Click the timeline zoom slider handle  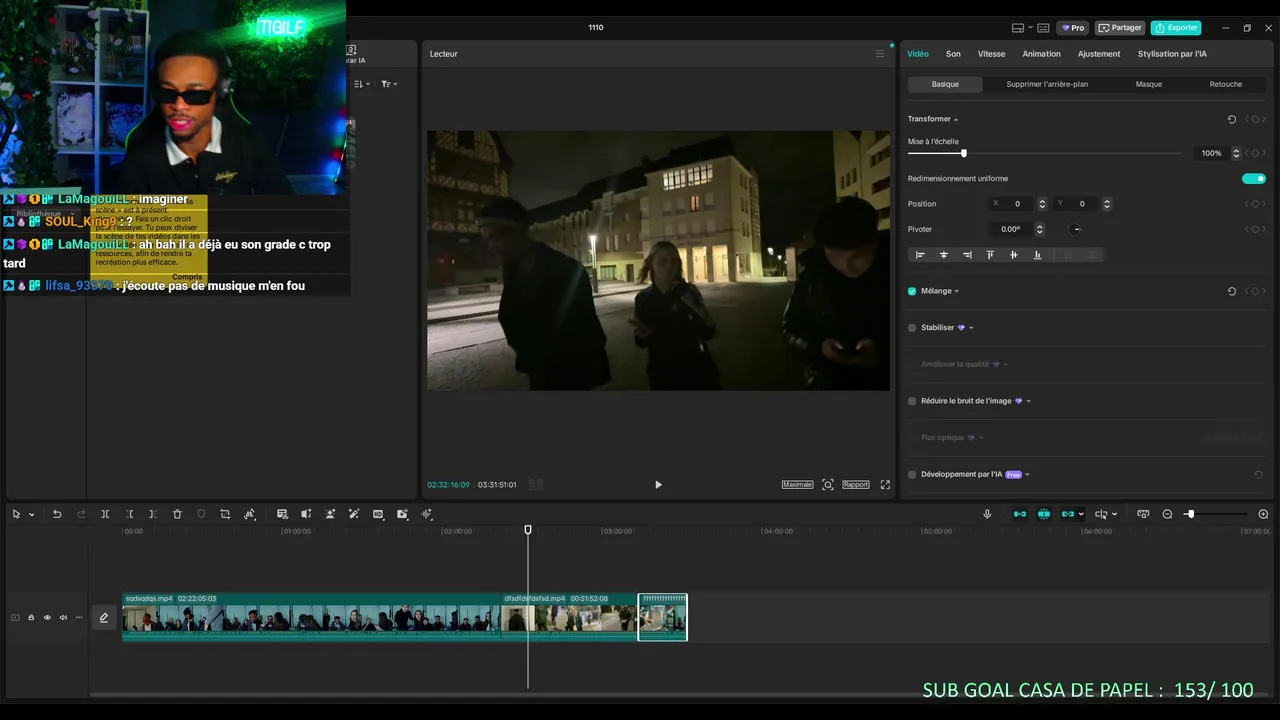(1190, 514)
